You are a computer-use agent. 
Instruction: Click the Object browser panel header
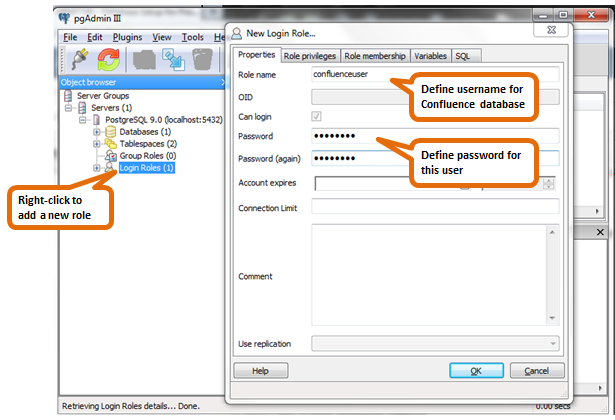(x=142, y=82)
